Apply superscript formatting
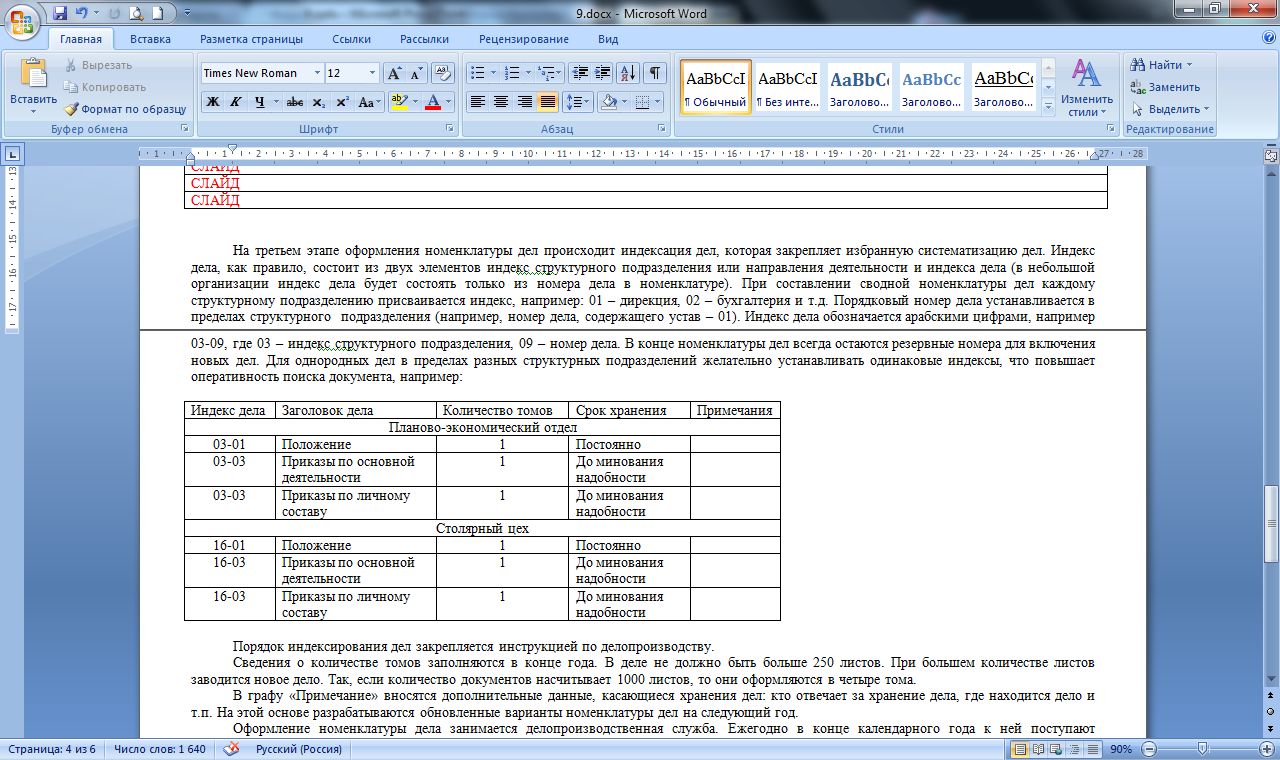Image resolution: width=1280 pixels, height=760 pixels. [x=342, y=102]
